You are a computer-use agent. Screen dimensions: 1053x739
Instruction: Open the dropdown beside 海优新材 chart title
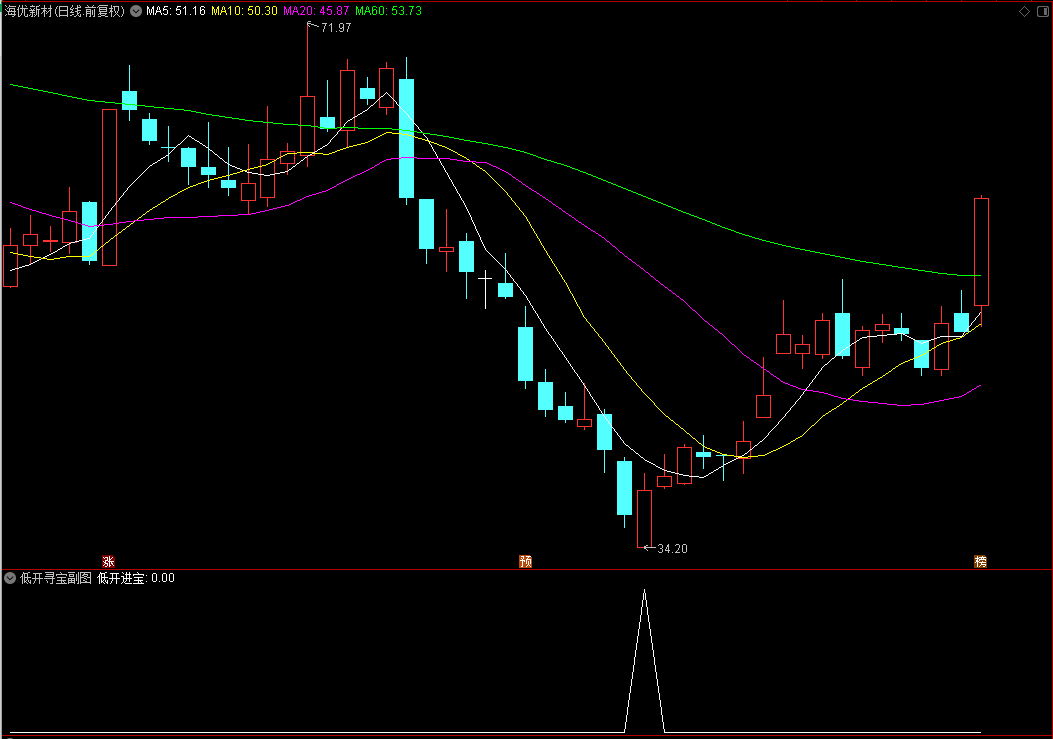136,11
